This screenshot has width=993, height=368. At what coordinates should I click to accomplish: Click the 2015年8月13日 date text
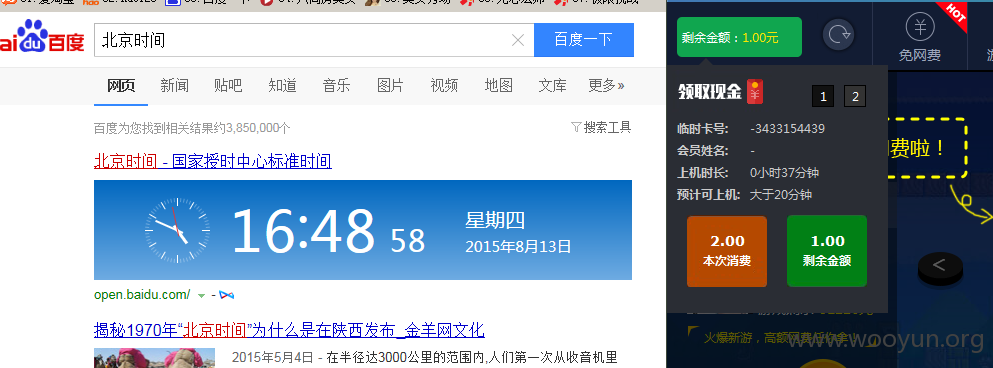pos(518,246)
